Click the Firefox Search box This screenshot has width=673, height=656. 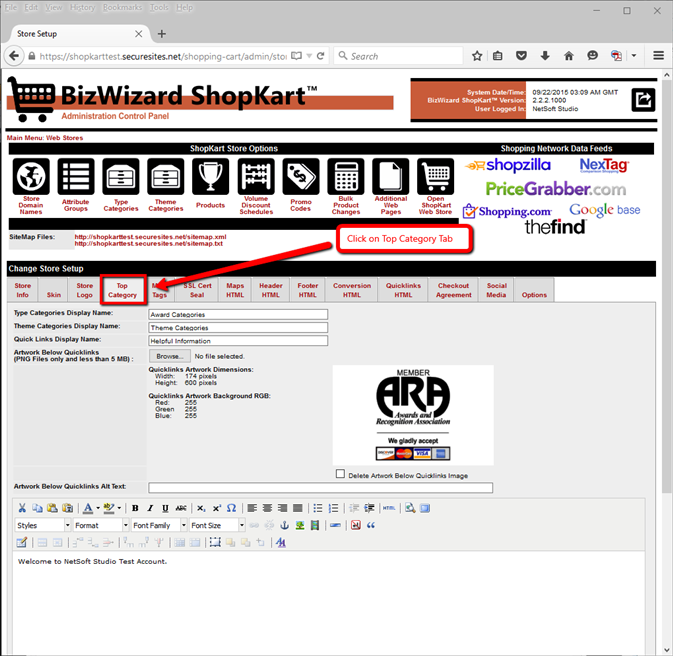(399, 56)
